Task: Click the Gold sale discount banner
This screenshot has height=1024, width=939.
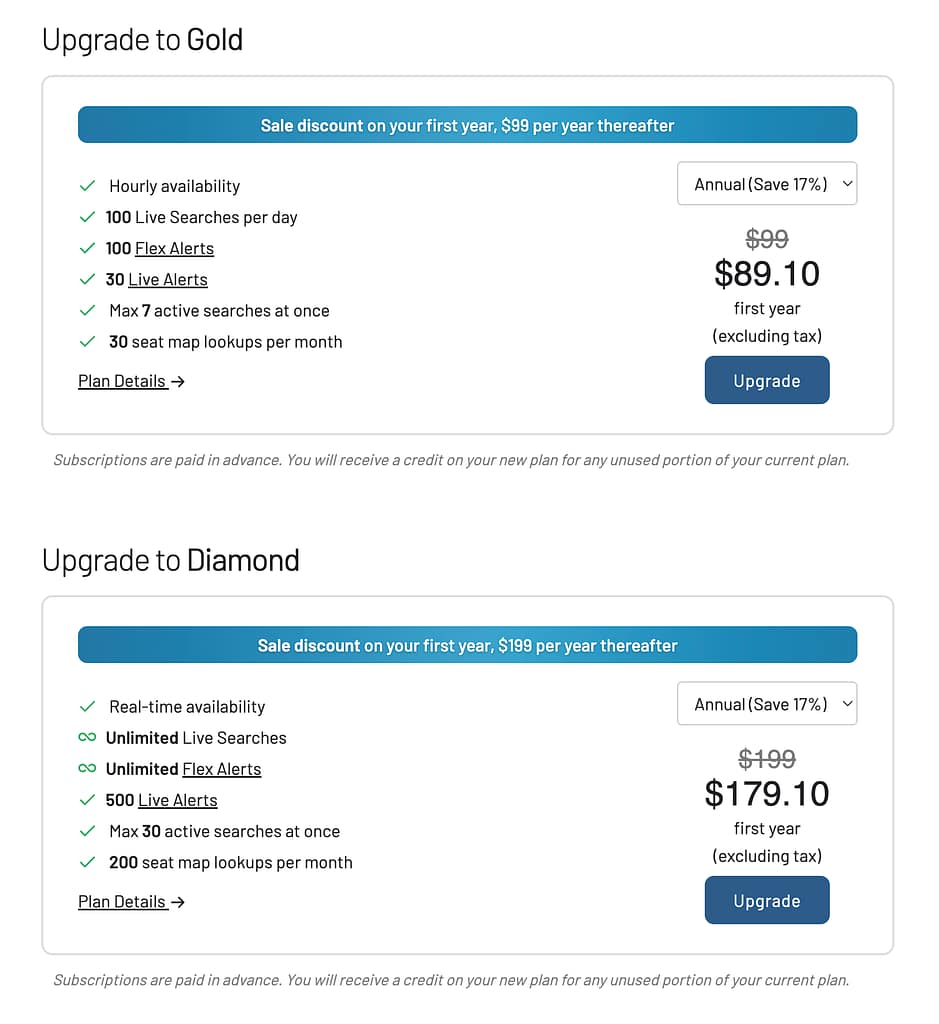Action: click(467, 124)
